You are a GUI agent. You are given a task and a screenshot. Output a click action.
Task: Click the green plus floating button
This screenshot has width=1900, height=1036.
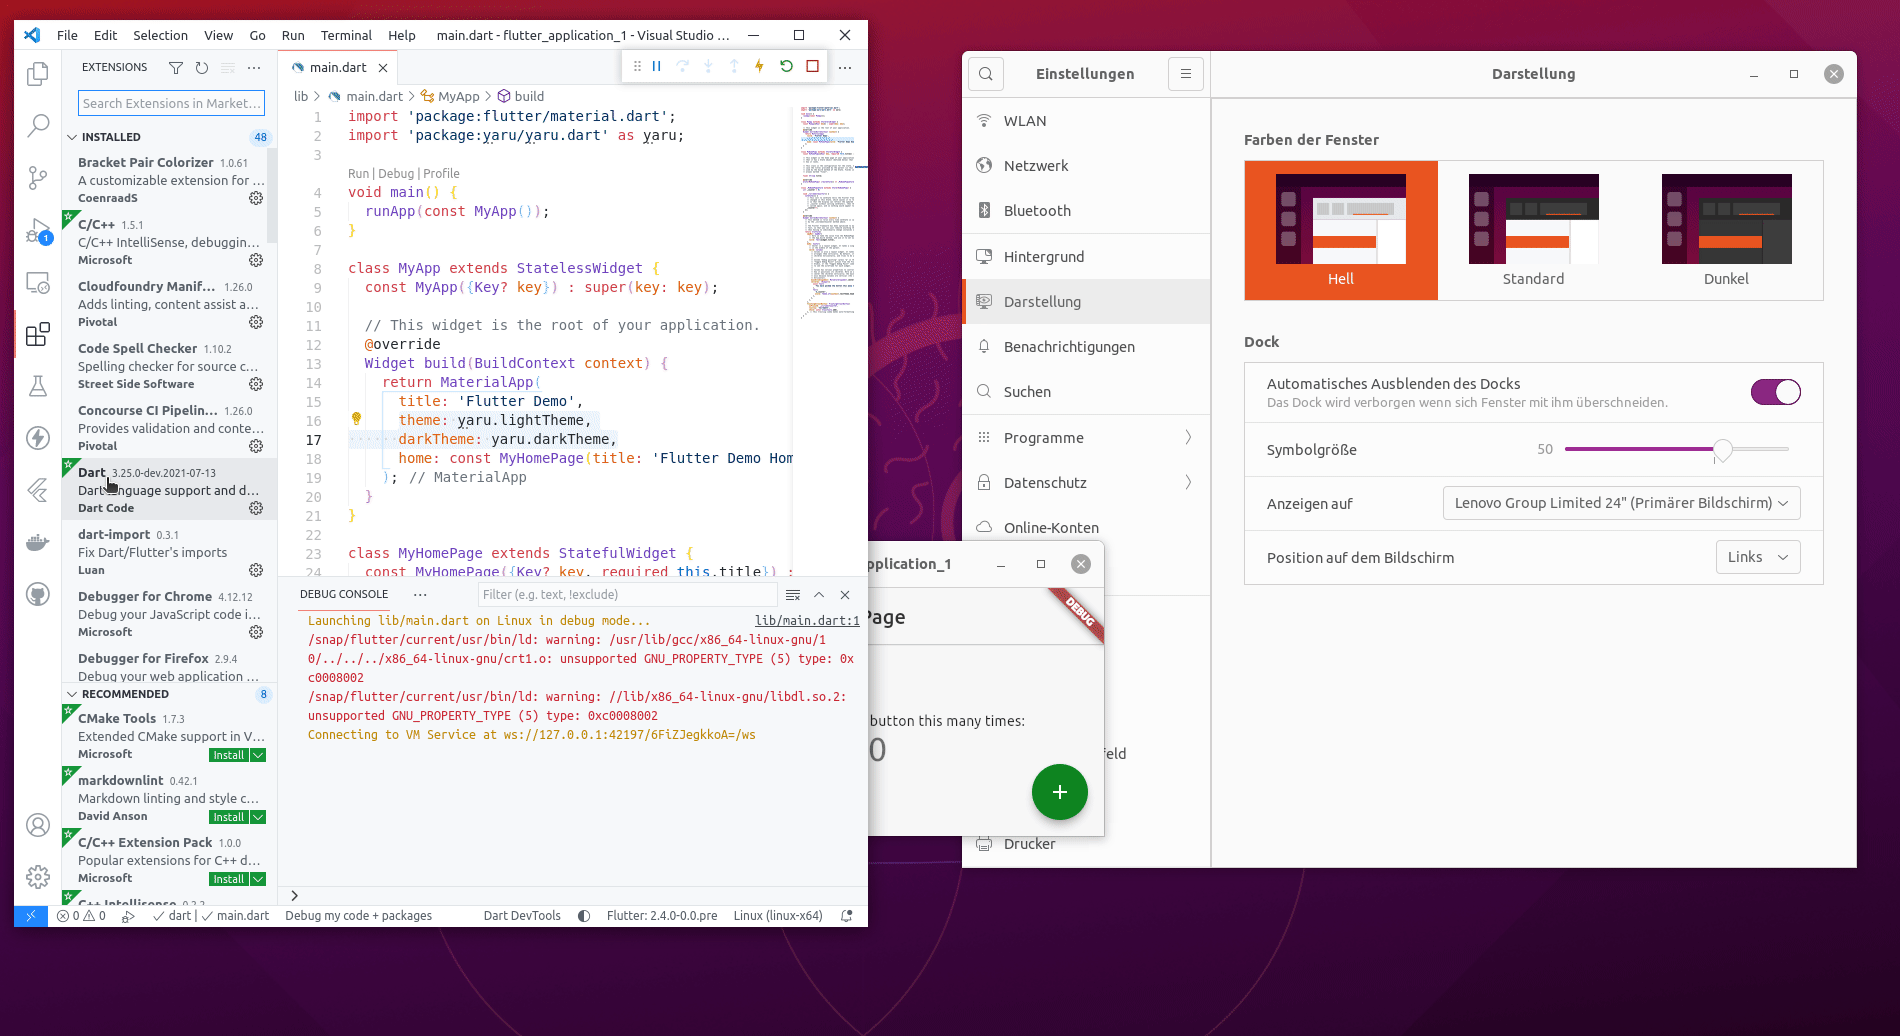point(1060,792)
